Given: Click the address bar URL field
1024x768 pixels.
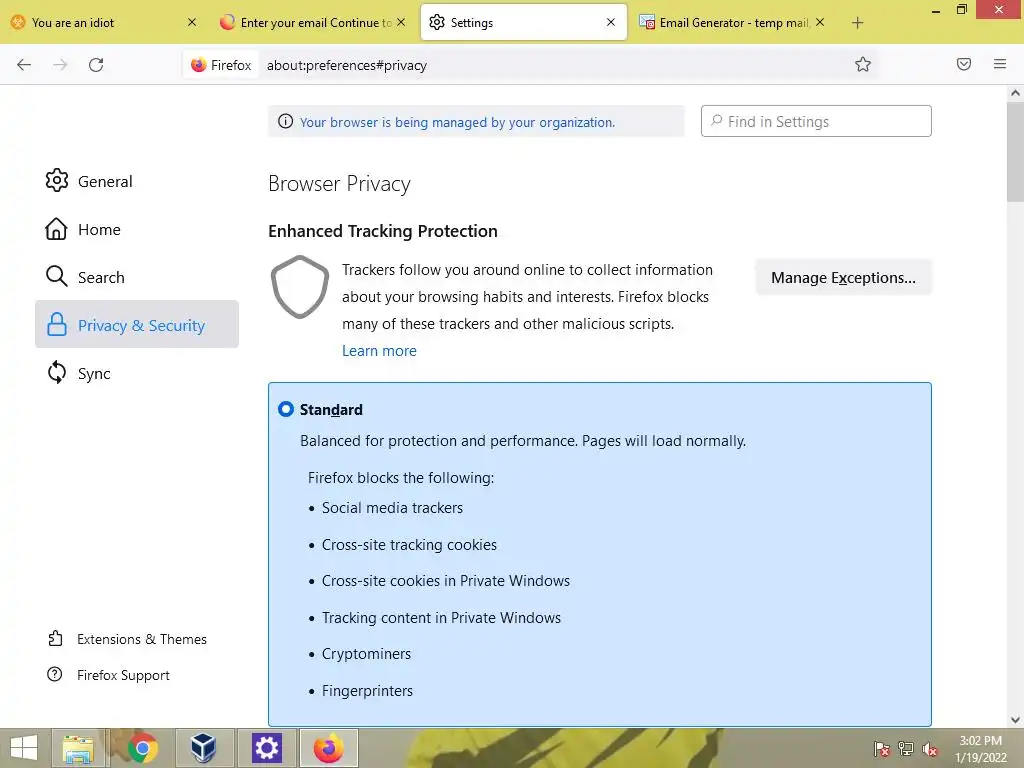Looking at the screenshot, I should tap(555, 65).
